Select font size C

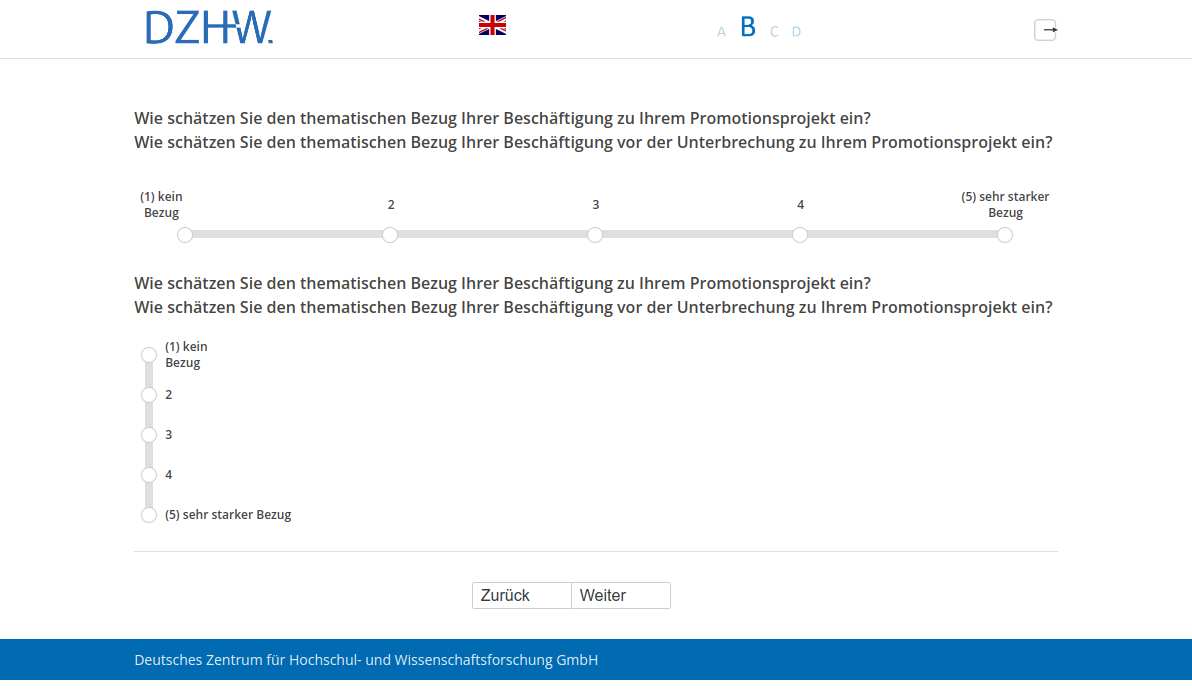click(x=774, y=32)
